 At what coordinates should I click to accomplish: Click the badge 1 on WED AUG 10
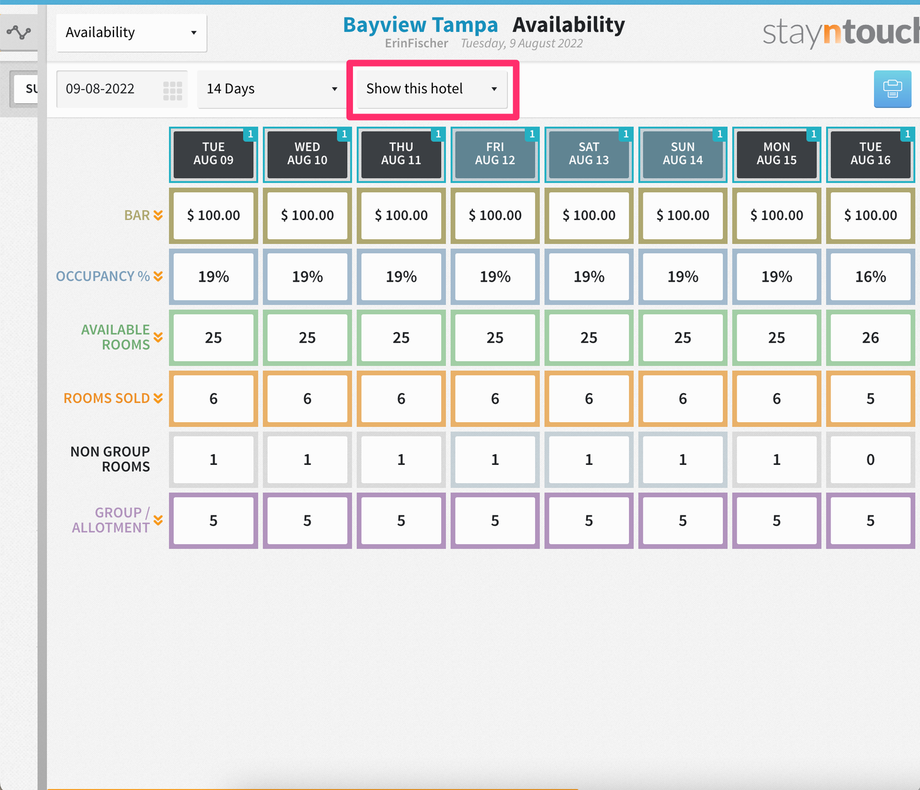tap(344, 134)
